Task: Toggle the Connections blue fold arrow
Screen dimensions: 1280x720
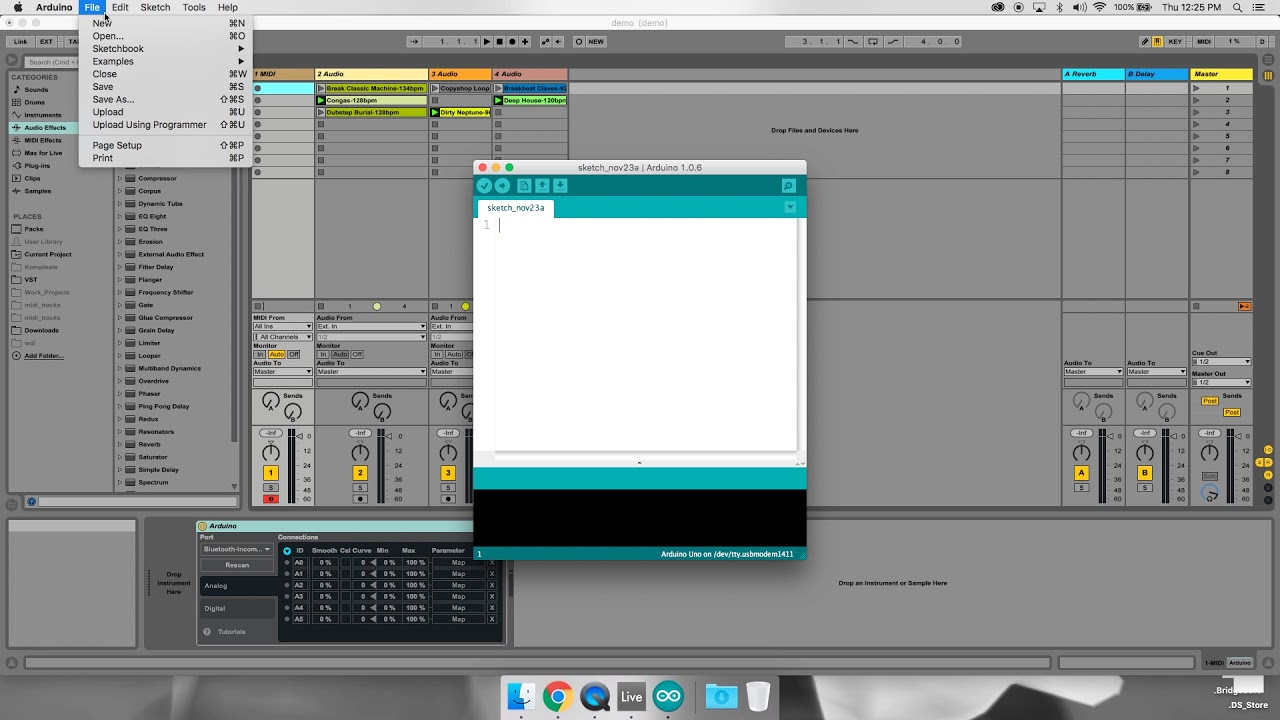Action: tap(287, 551)
